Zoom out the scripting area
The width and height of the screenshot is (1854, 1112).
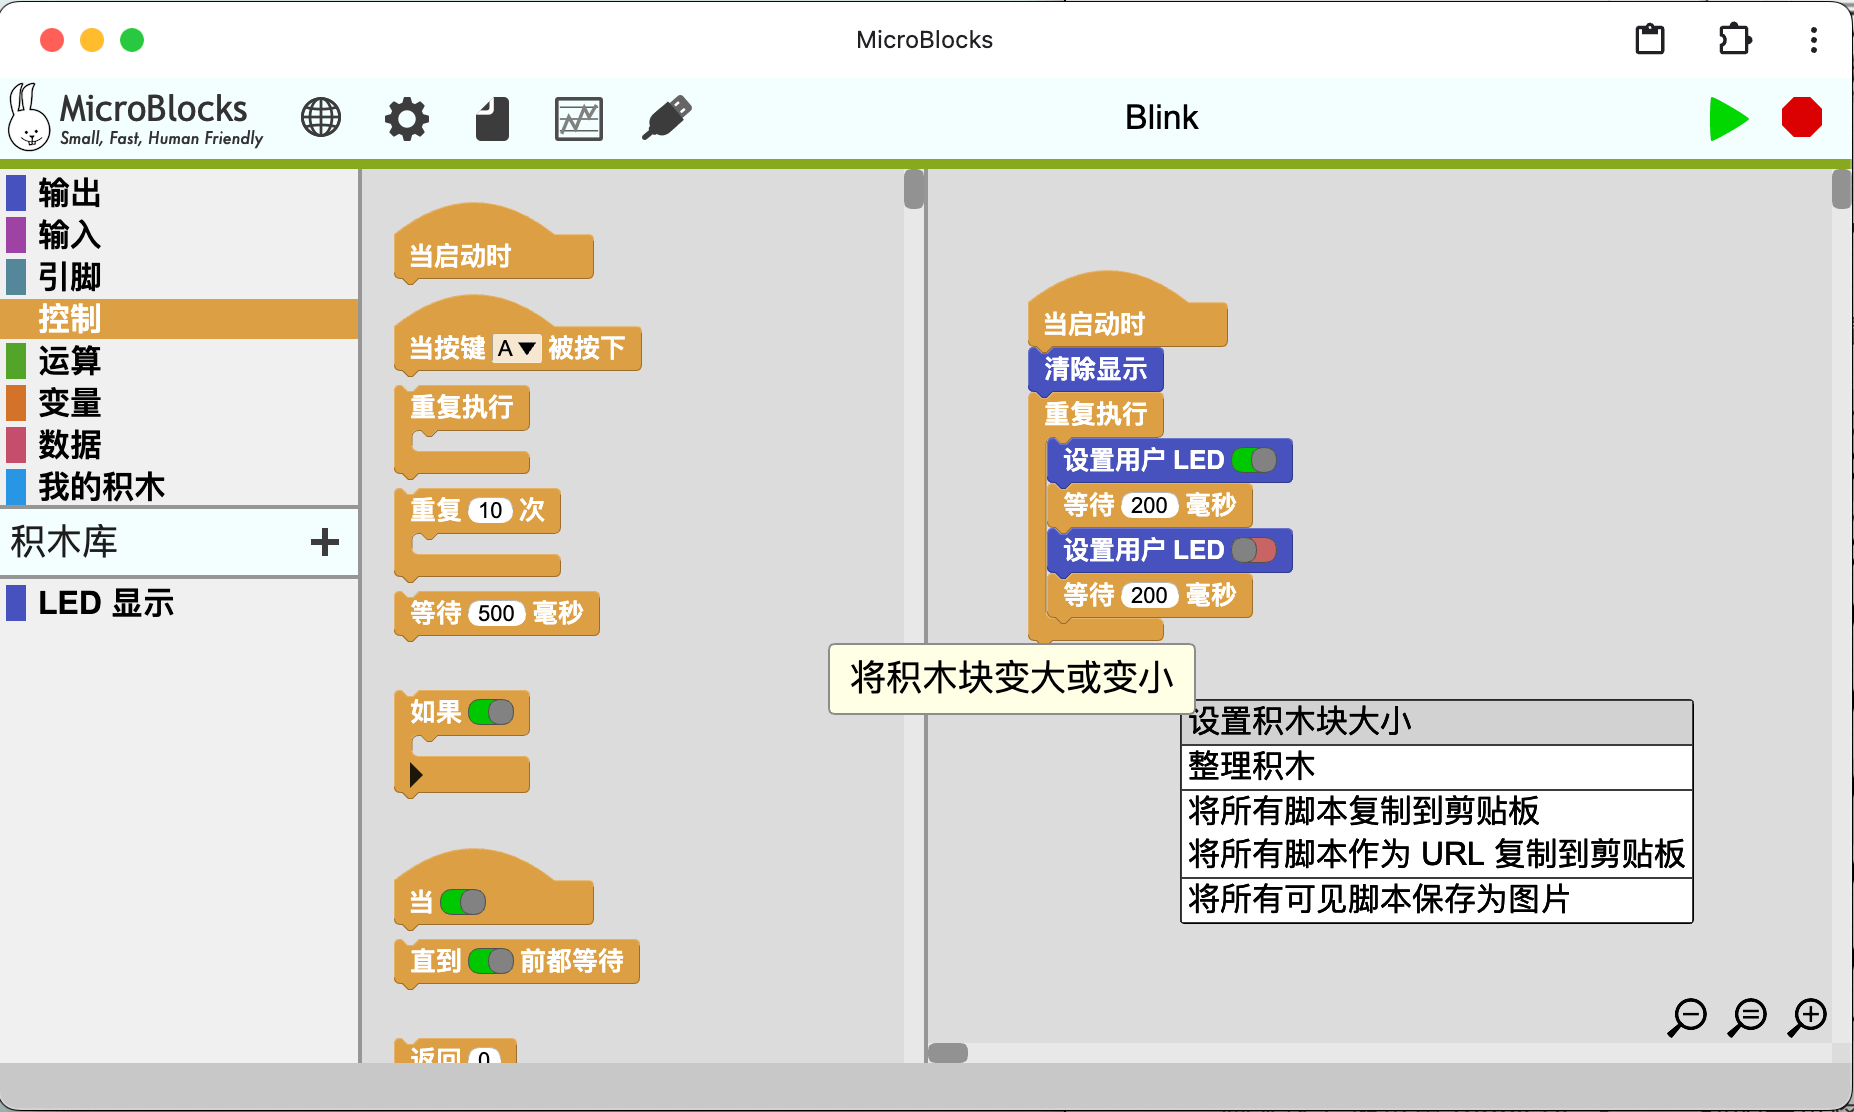pos(1688,1018)
